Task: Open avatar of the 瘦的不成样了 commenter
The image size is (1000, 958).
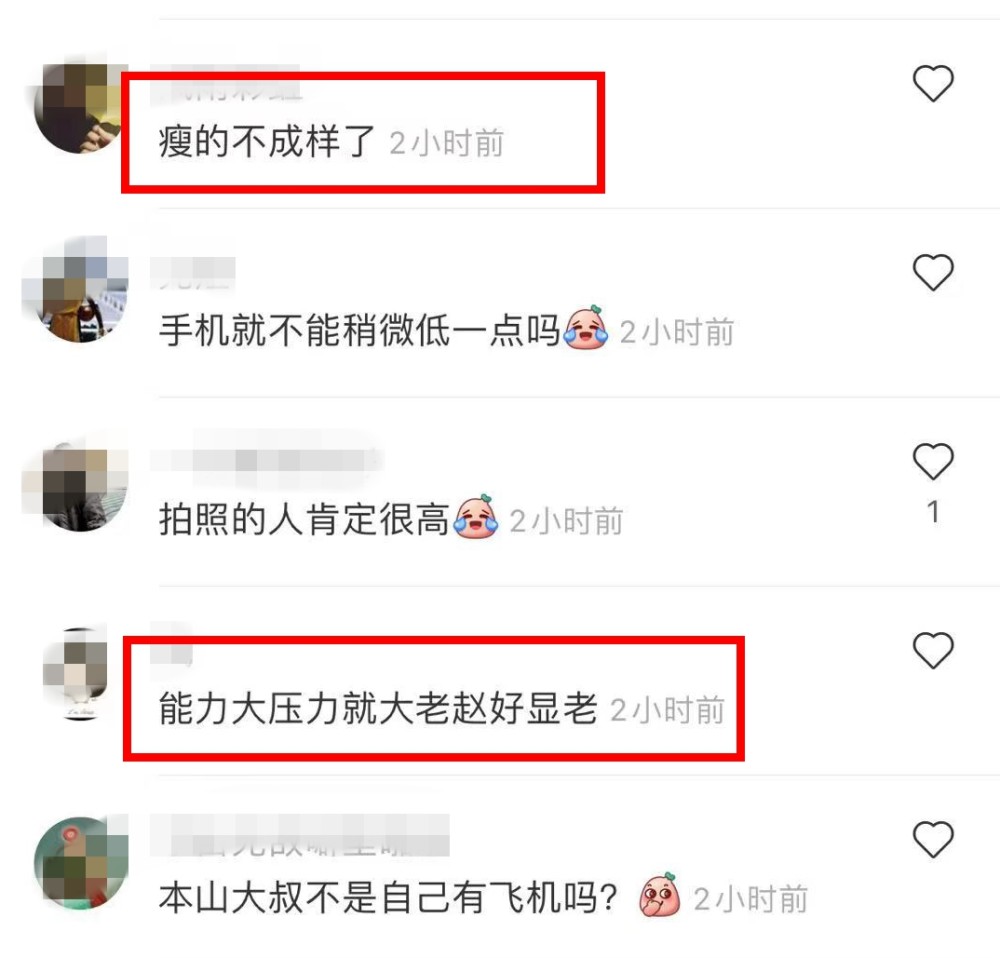Action: click(81, 107)
